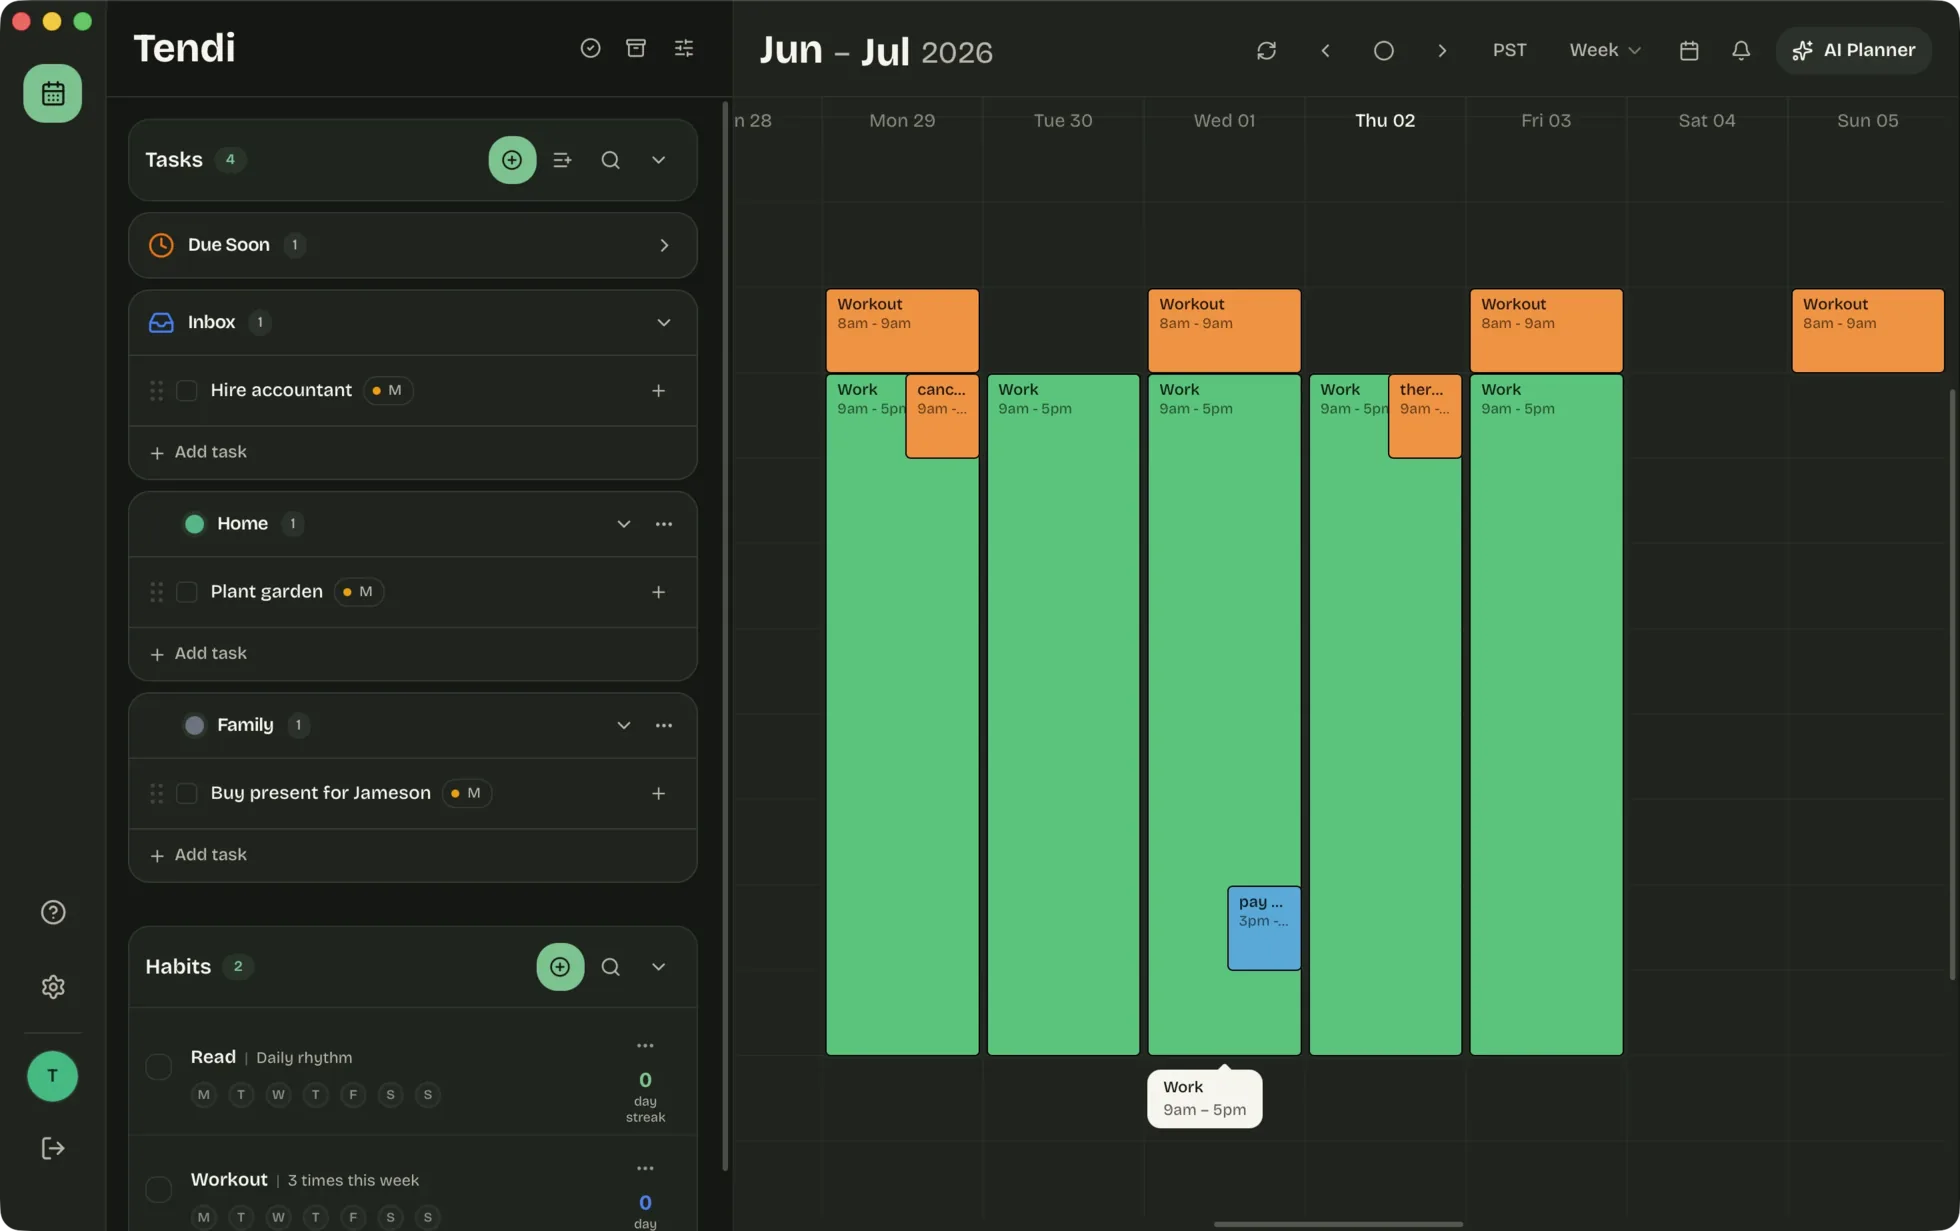
Task: Click the calendar horizontal scrollbar
Action: point(1338,1224)
